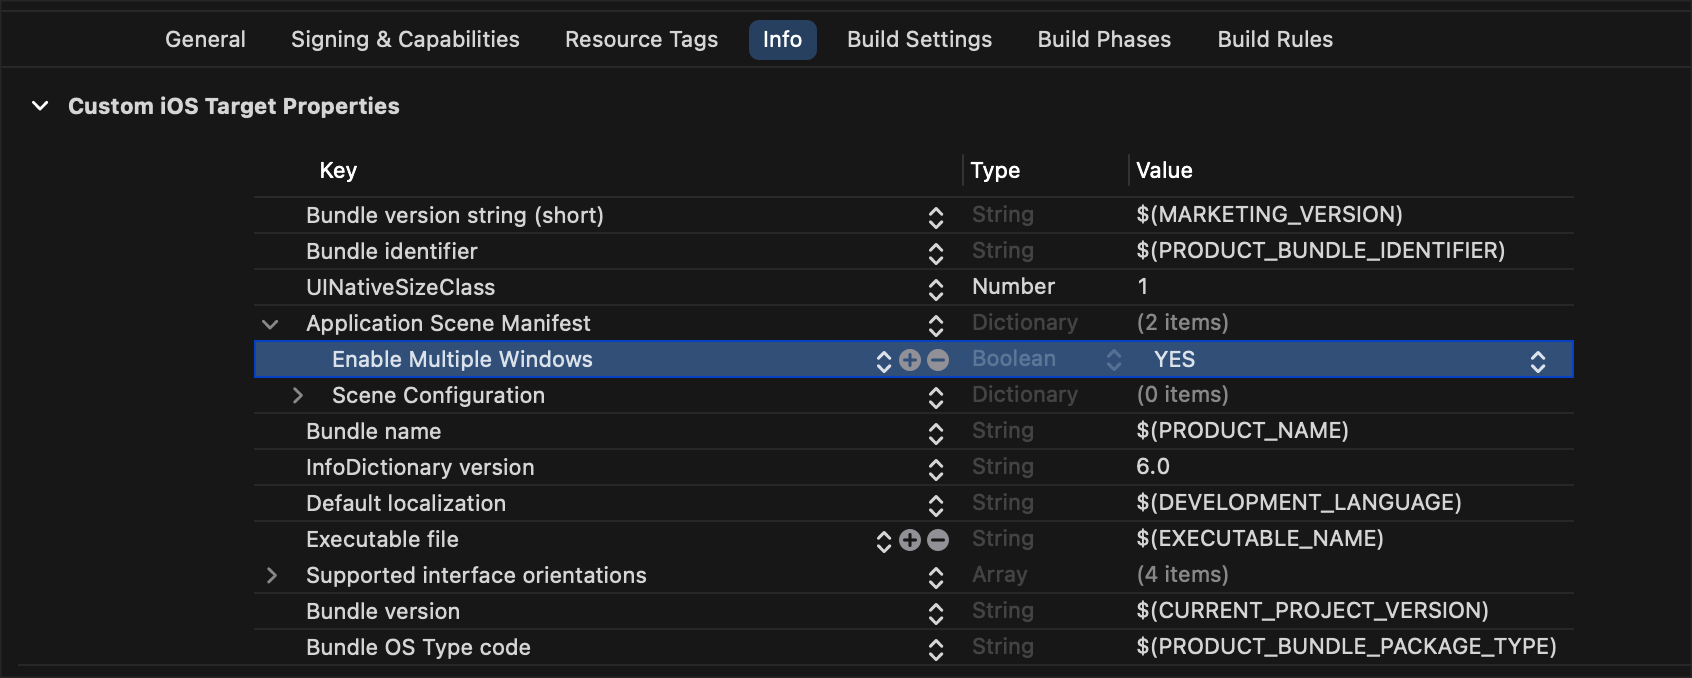This screenshot has width=1692, height=678.
Task: Click key stepper arrows on UINativeSizeClass row
Action: pyautogui.click(x=936, y=289)
